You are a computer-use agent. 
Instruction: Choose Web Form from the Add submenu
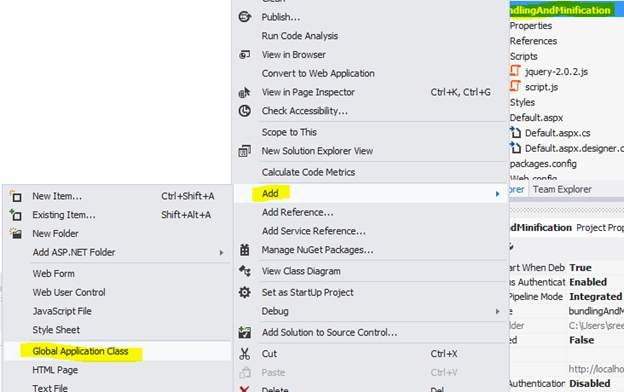coord(54,274)
